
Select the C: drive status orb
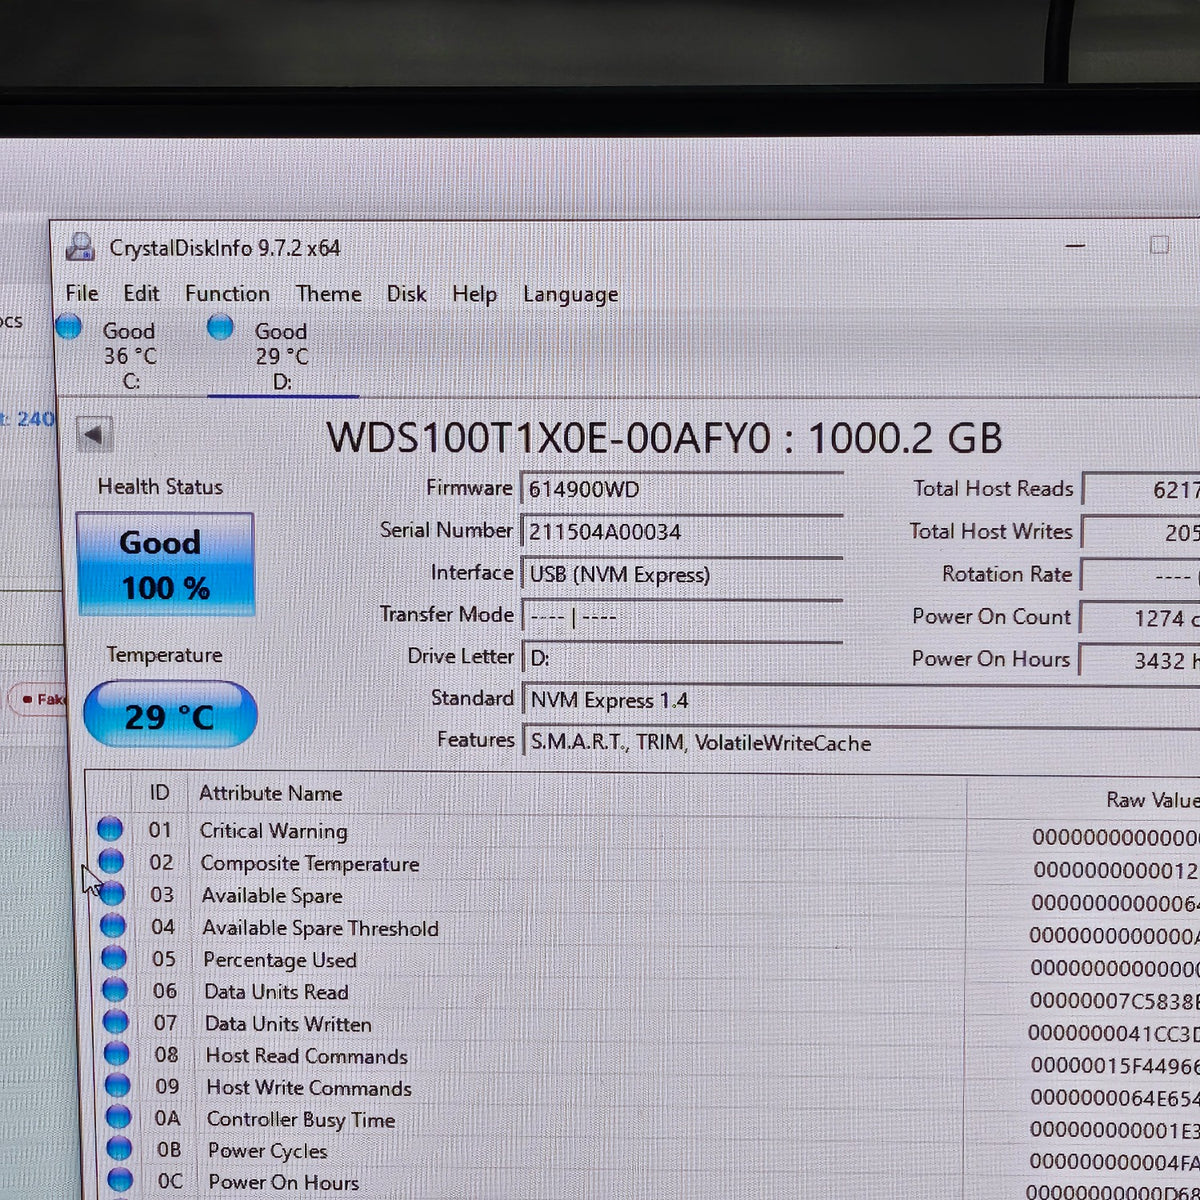[x=69, y=326]
